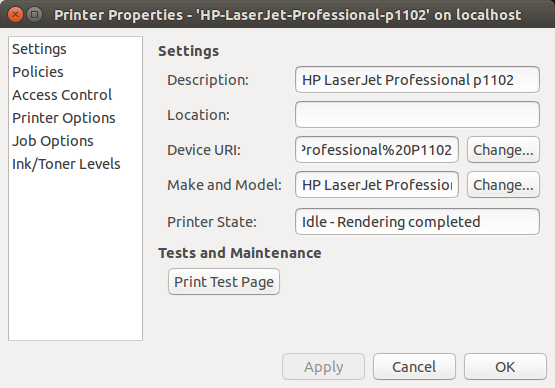
Task: Click the Make and Model field
Action: [x=377, y=185]
